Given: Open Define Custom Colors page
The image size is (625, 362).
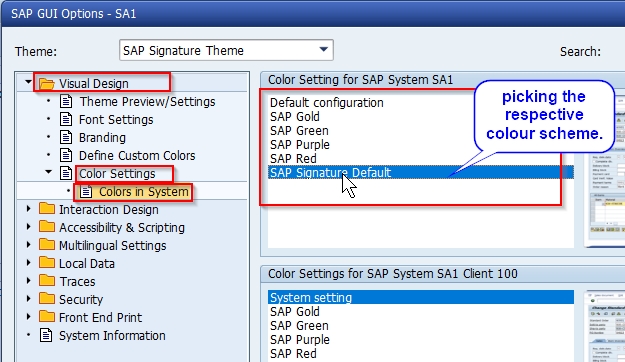Looking at the screenshot, I should coord(137,155).
